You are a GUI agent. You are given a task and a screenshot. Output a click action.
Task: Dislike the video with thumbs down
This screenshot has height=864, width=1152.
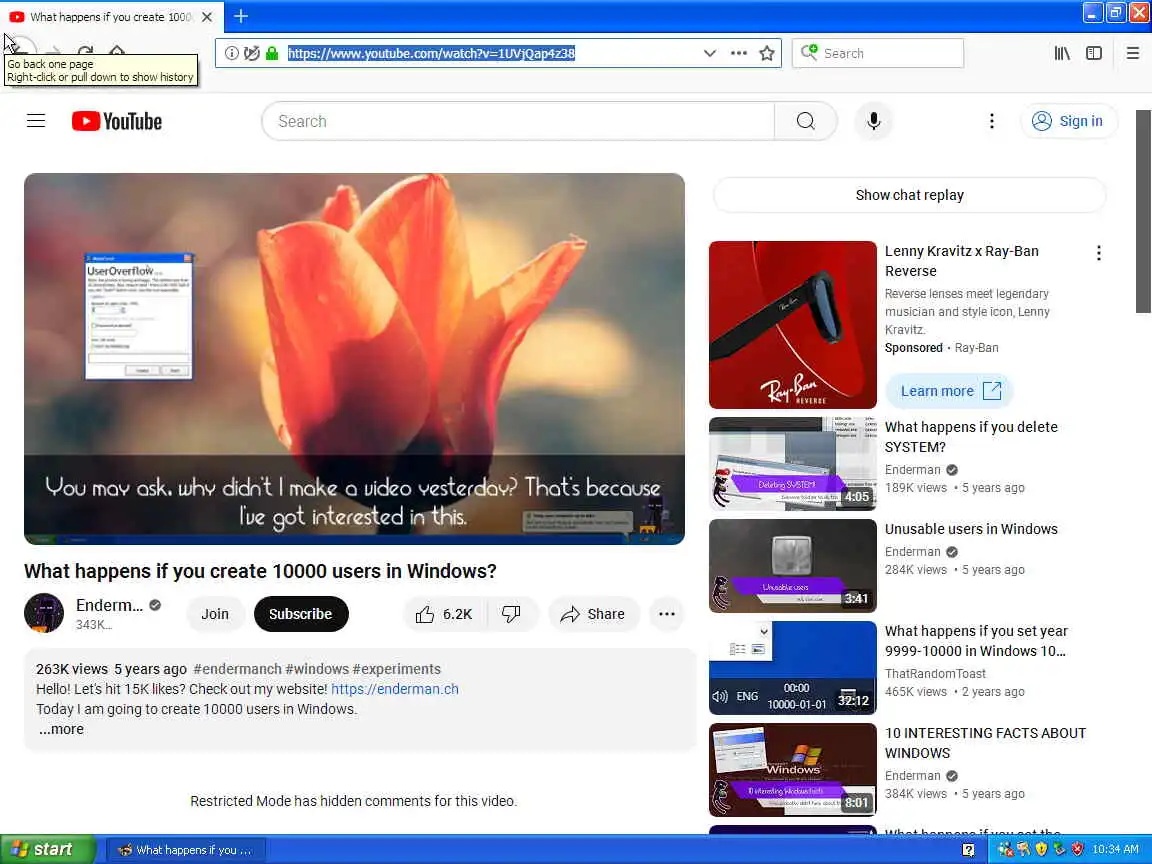tap(511, 614)
